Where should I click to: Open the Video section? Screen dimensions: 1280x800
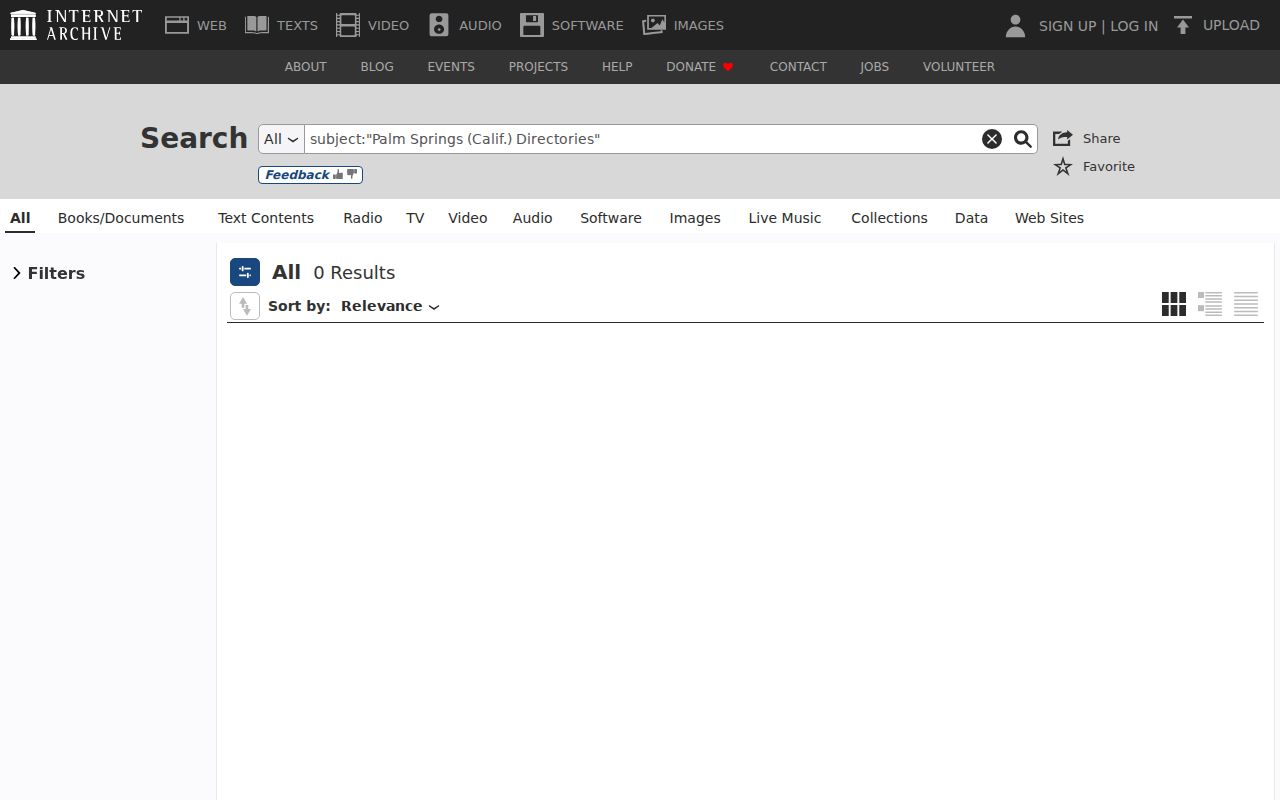click(x=372, y=25)
